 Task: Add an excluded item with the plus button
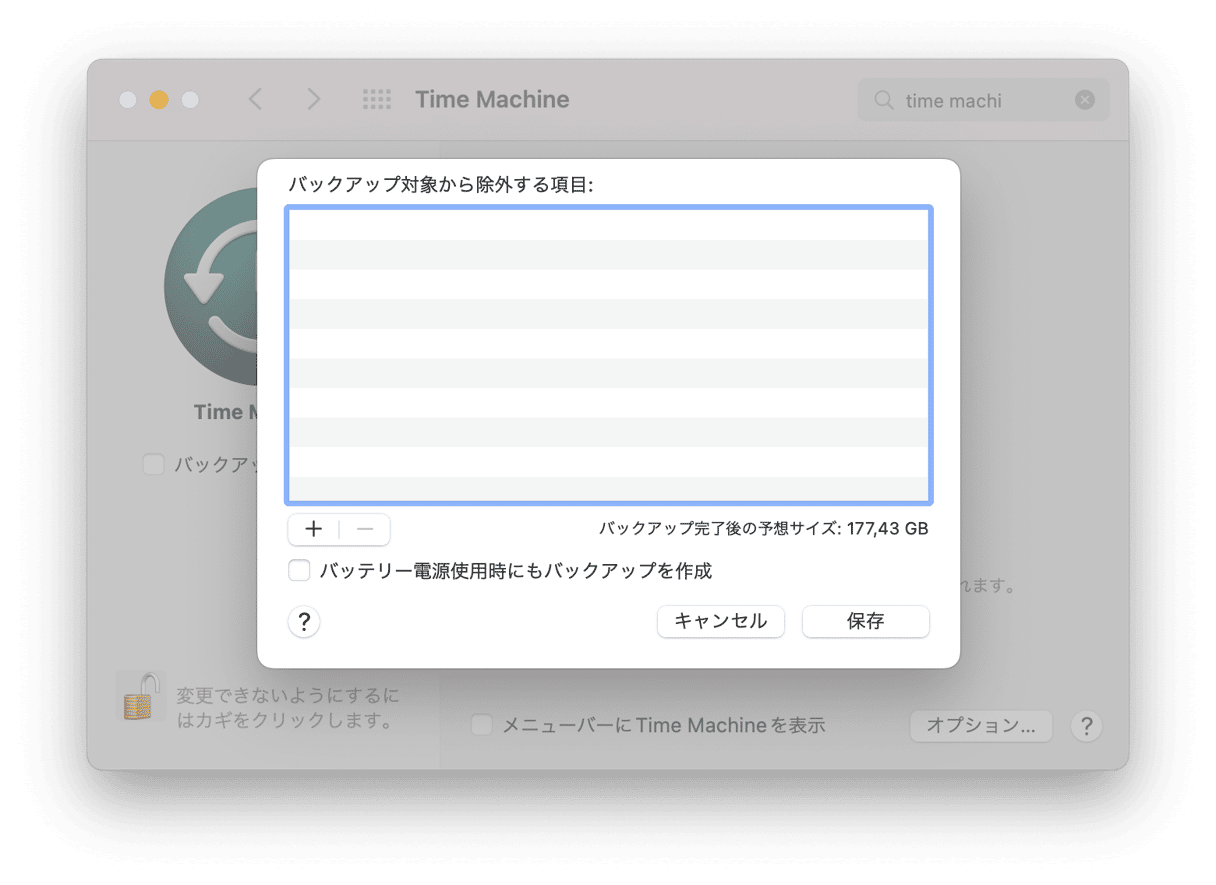pyautogui.click(x=313, y=529)
